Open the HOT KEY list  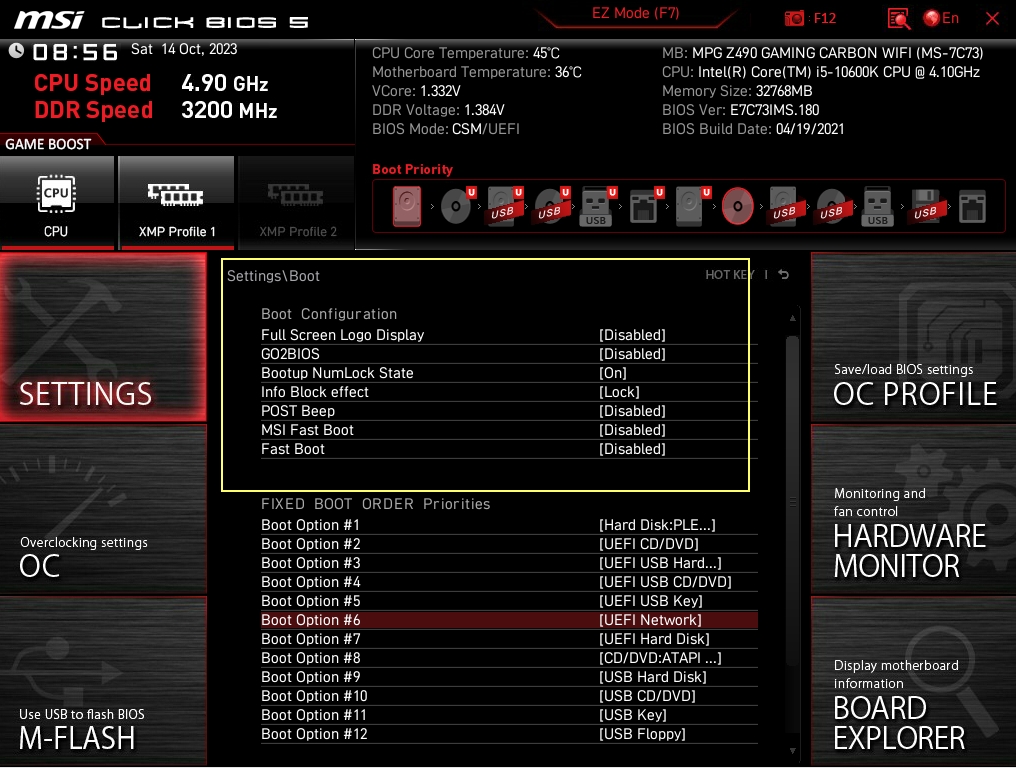coord(729,275)
